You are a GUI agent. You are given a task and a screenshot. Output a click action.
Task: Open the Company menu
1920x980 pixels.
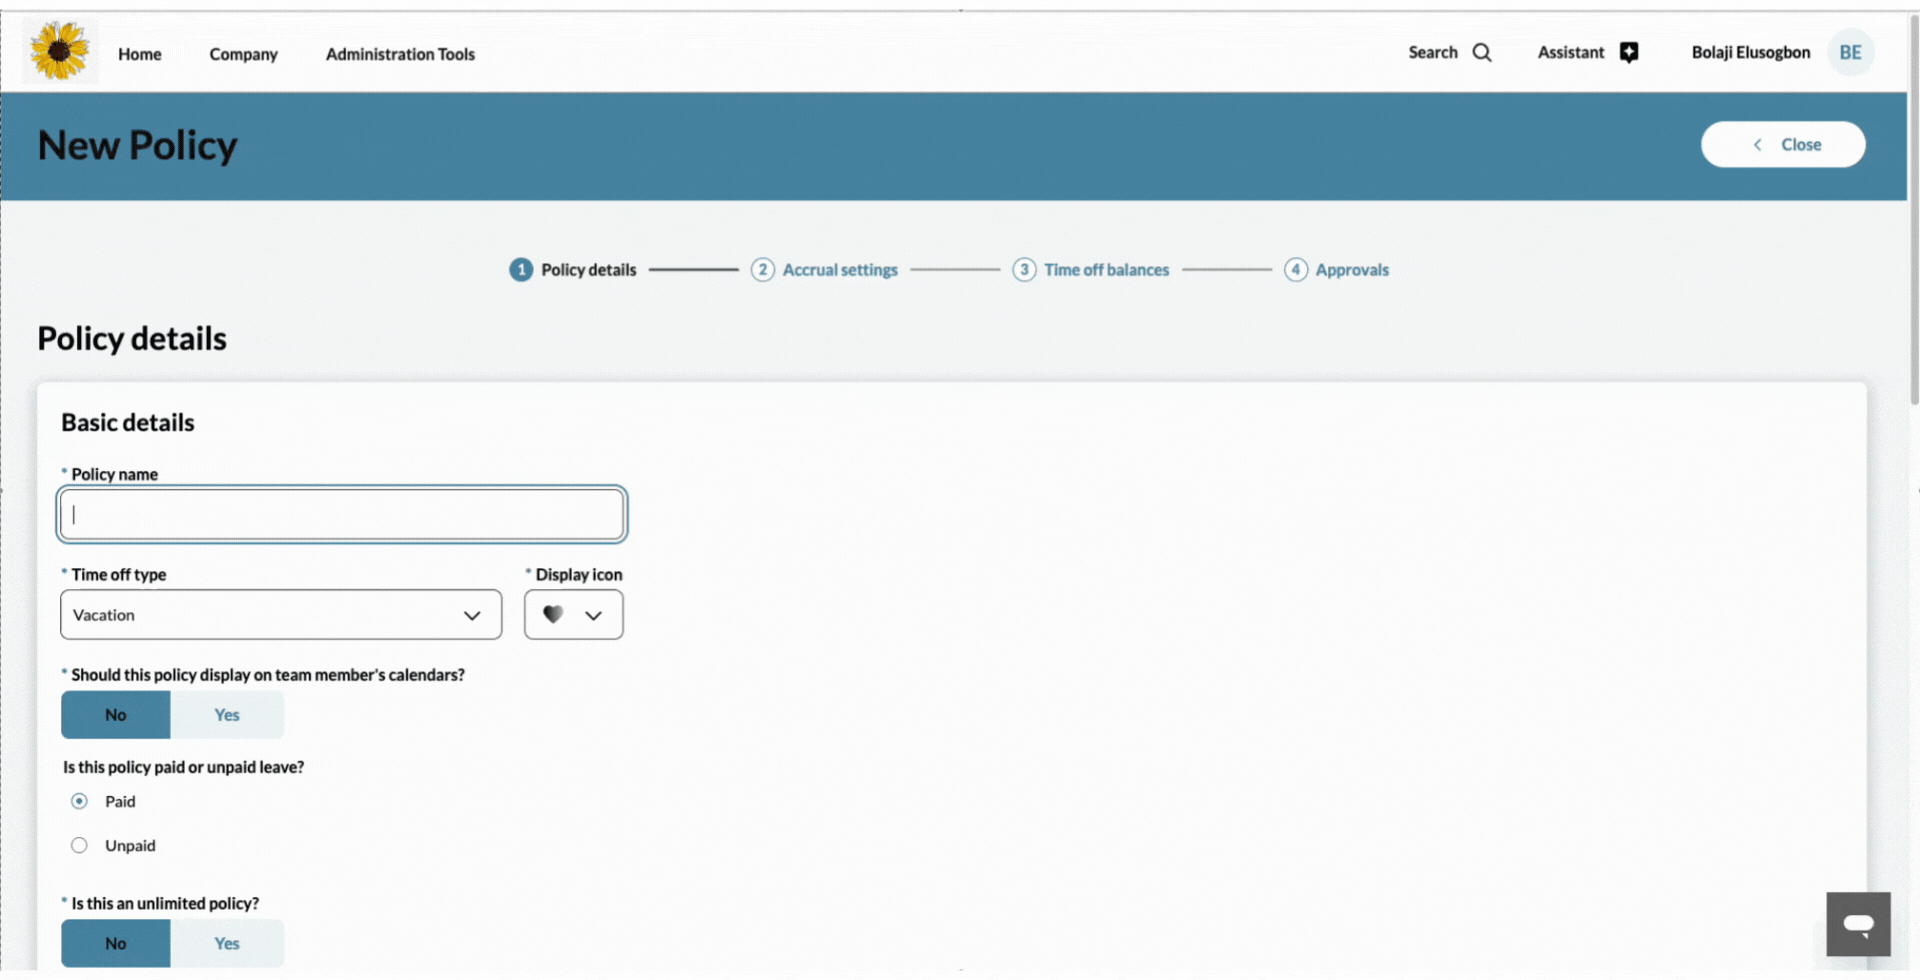tap(243, 54)
